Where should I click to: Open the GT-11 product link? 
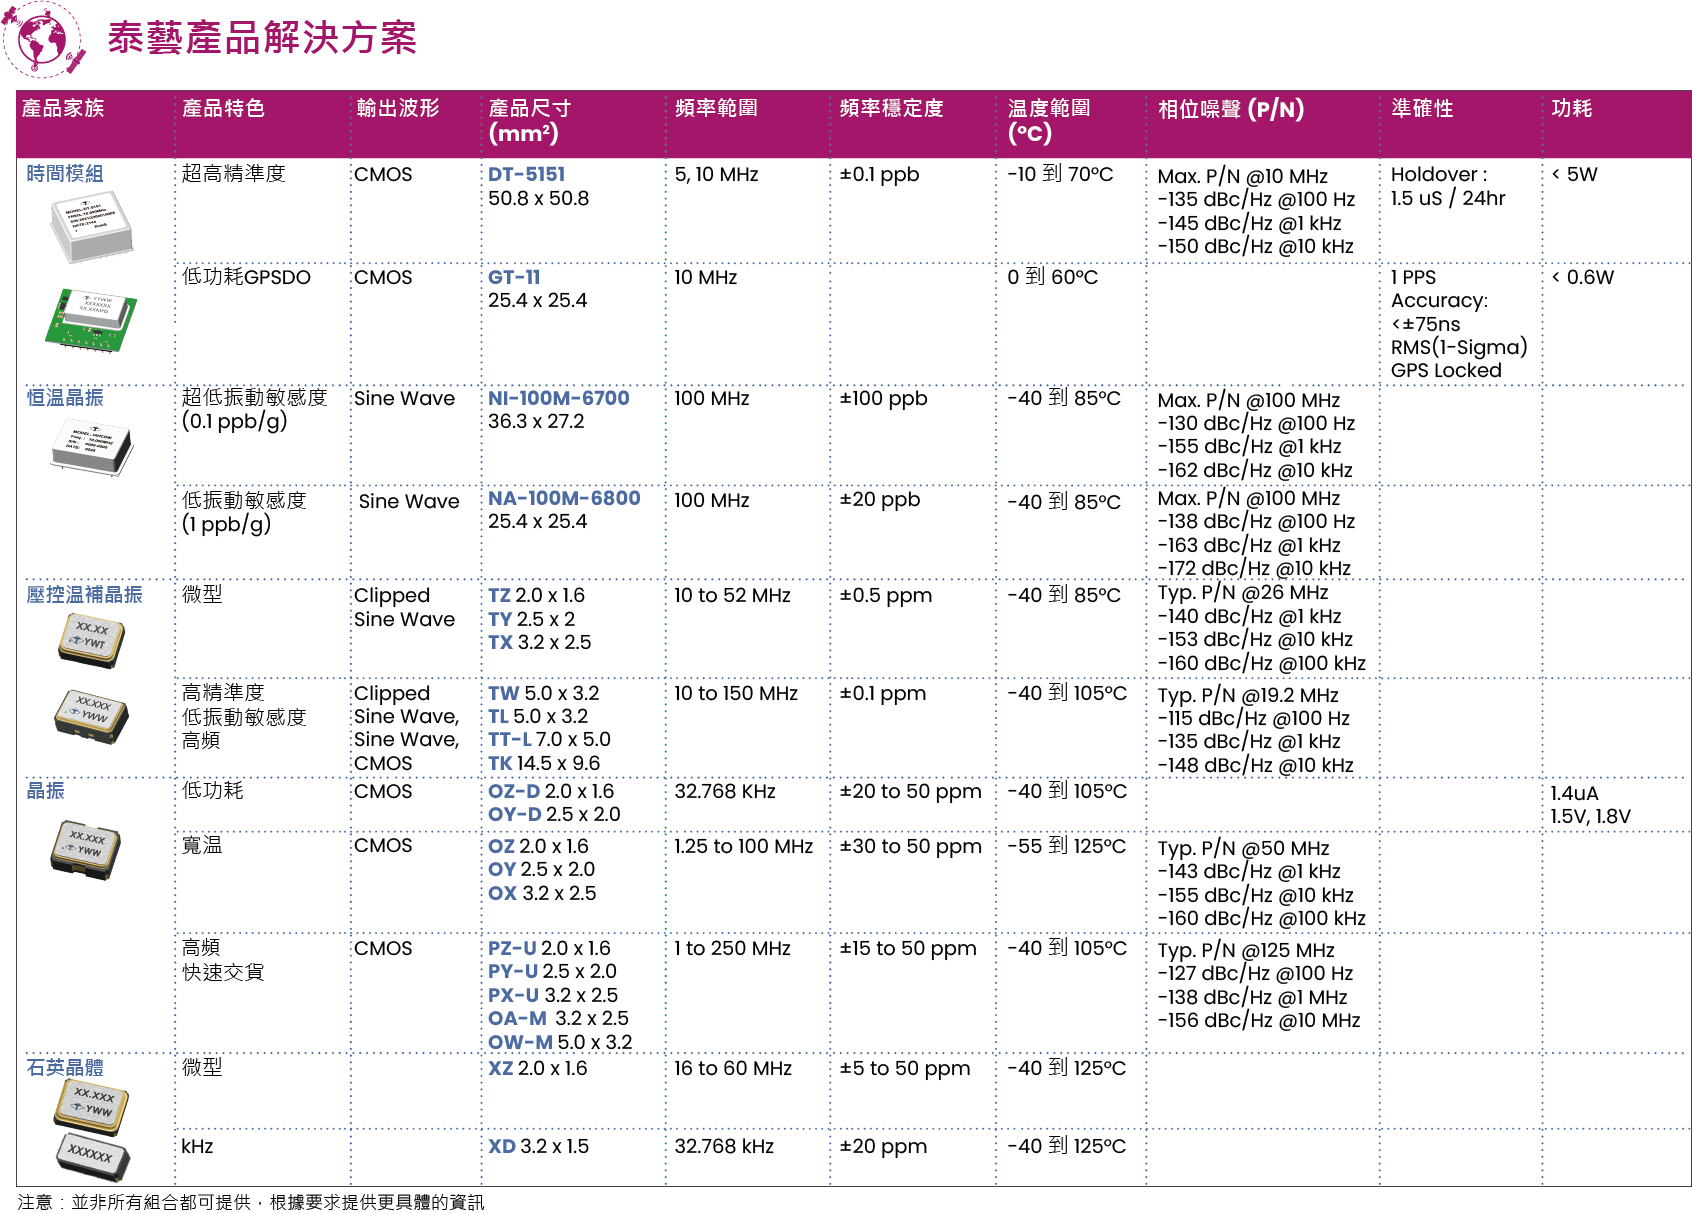[x=514, y=277]
